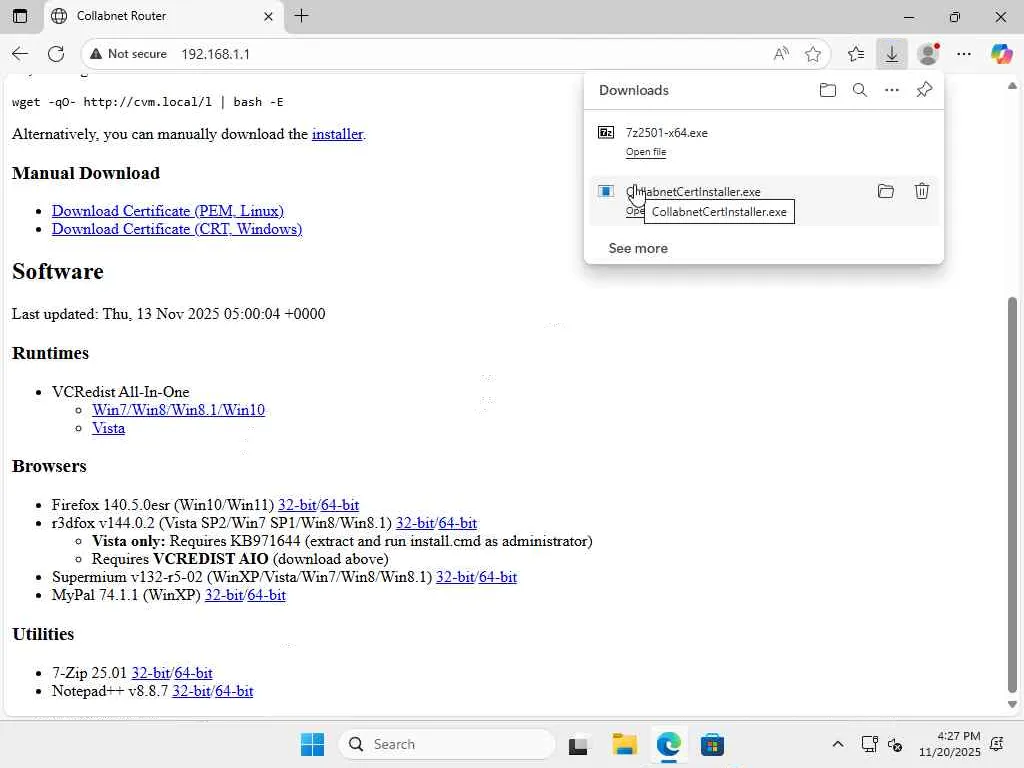1024x768 pixels.
Task: Download 7-Zip 25.01 32-bit
Action: (x=151, y=673)
